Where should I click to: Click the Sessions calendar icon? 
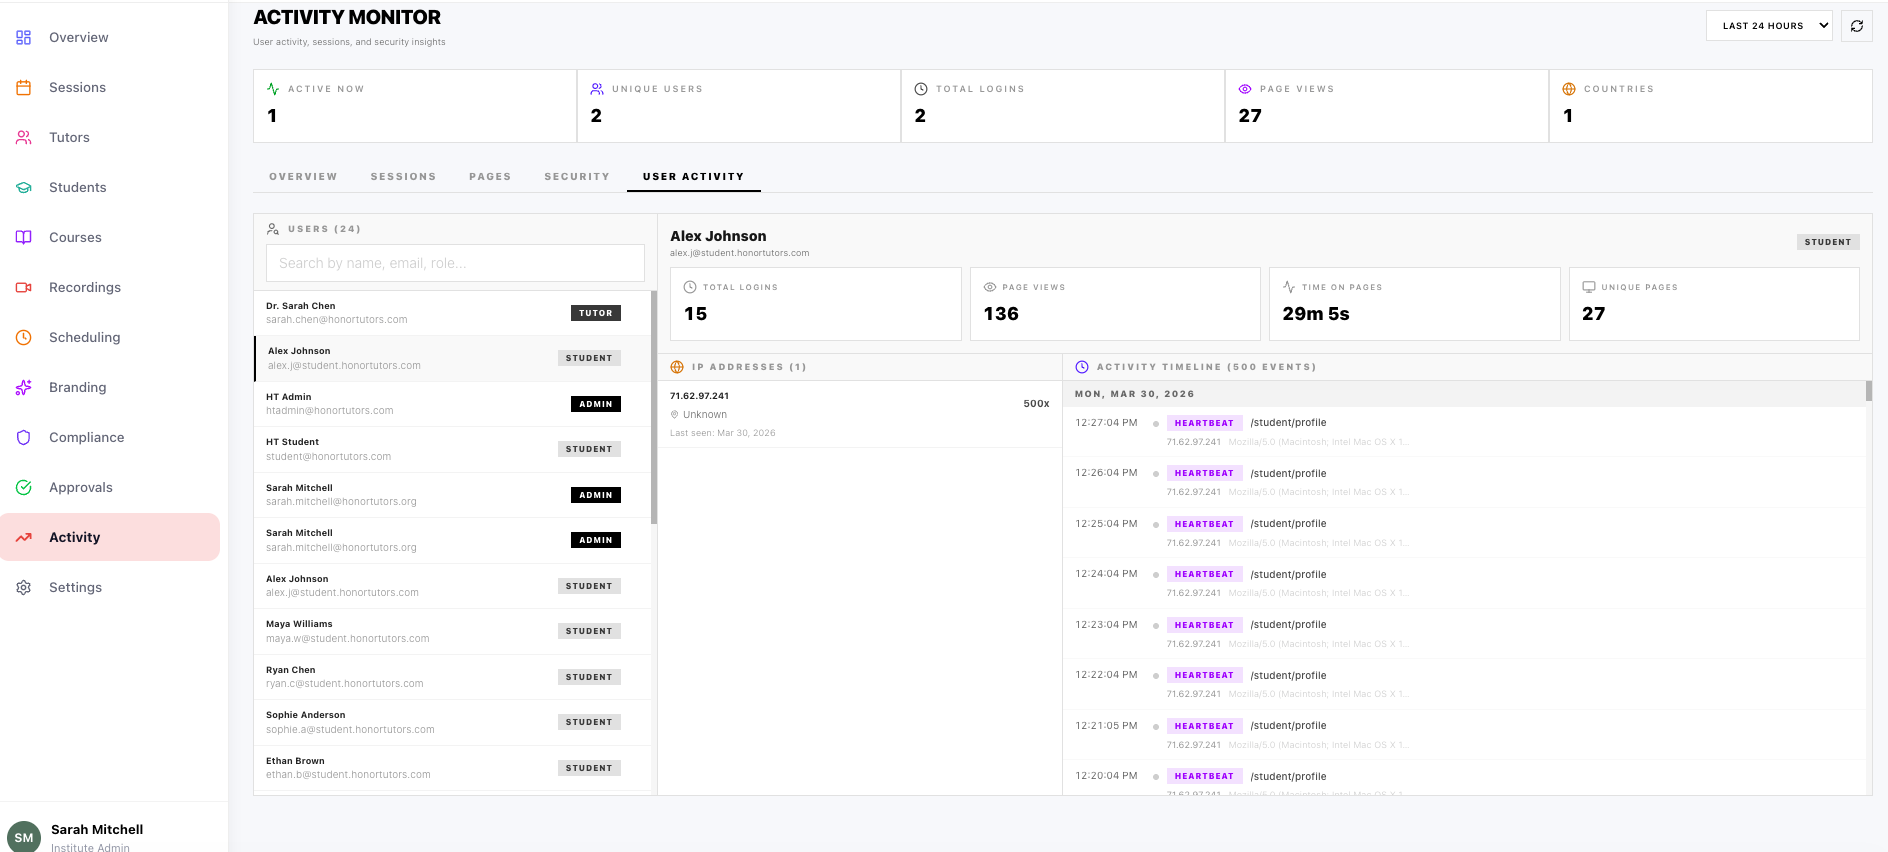[x=24, y=87]
